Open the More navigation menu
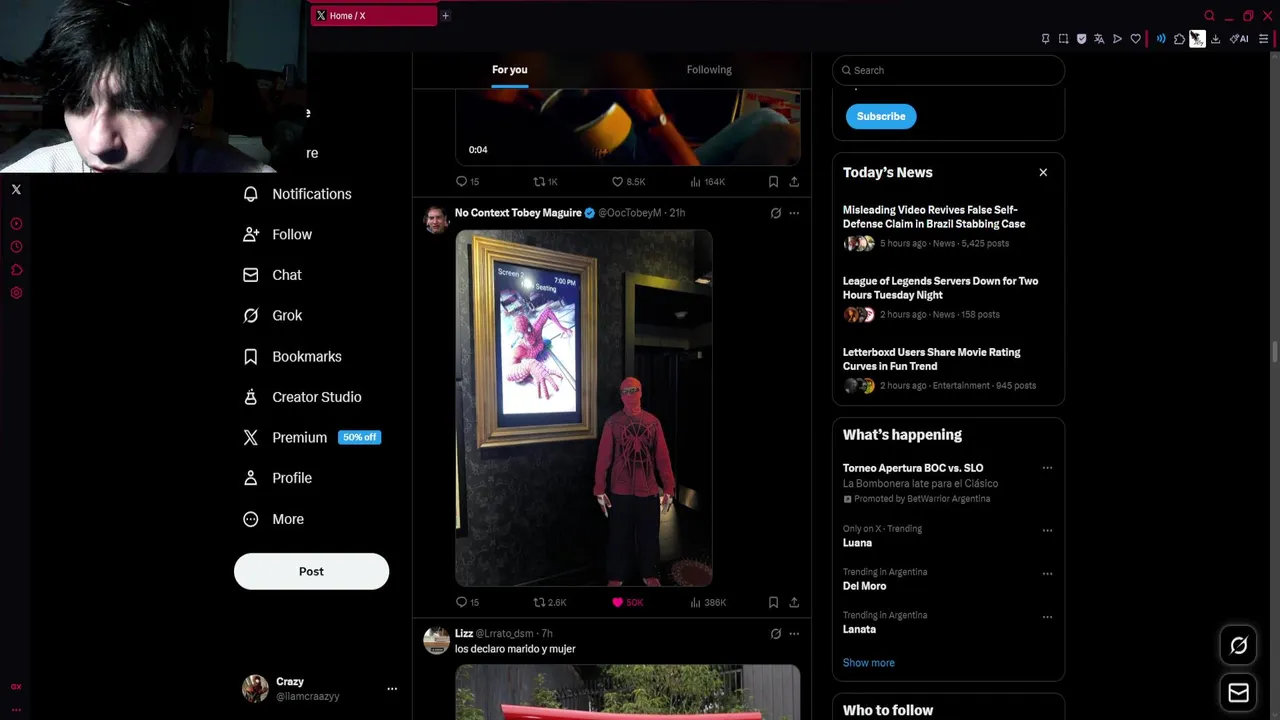Image resolution: width=1280 pixels, height=720 pixels. [x=273, y=519]
